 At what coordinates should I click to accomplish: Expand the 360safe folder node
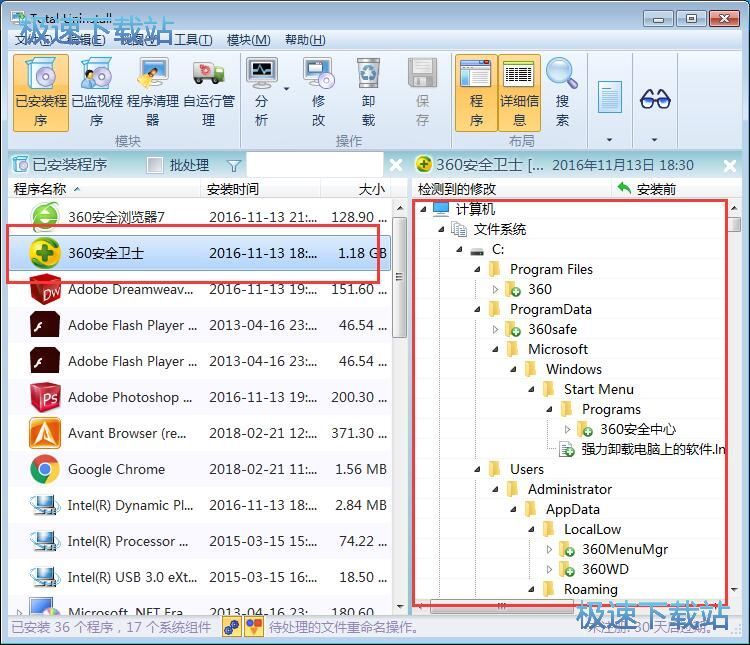tap(496, 329)
